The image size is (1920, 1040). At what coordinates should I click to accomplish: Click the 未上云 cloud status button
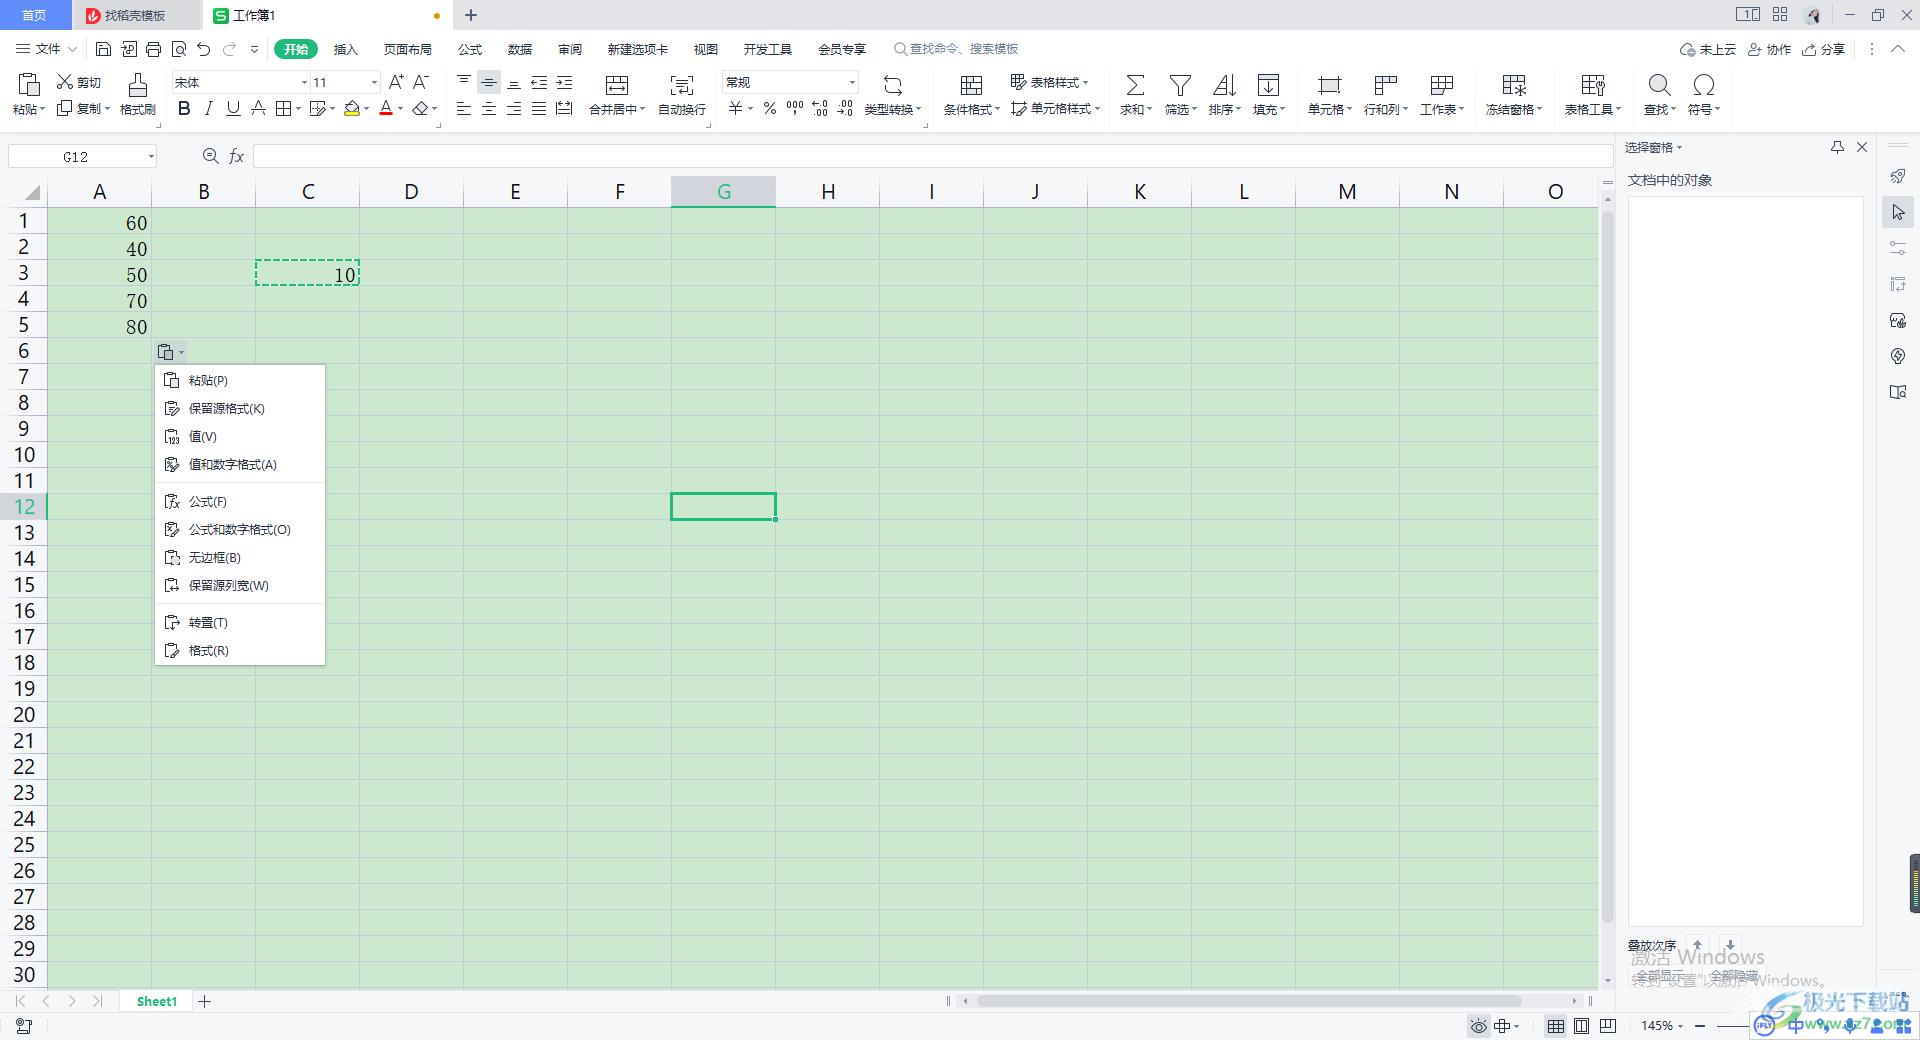click(1707, 49)
